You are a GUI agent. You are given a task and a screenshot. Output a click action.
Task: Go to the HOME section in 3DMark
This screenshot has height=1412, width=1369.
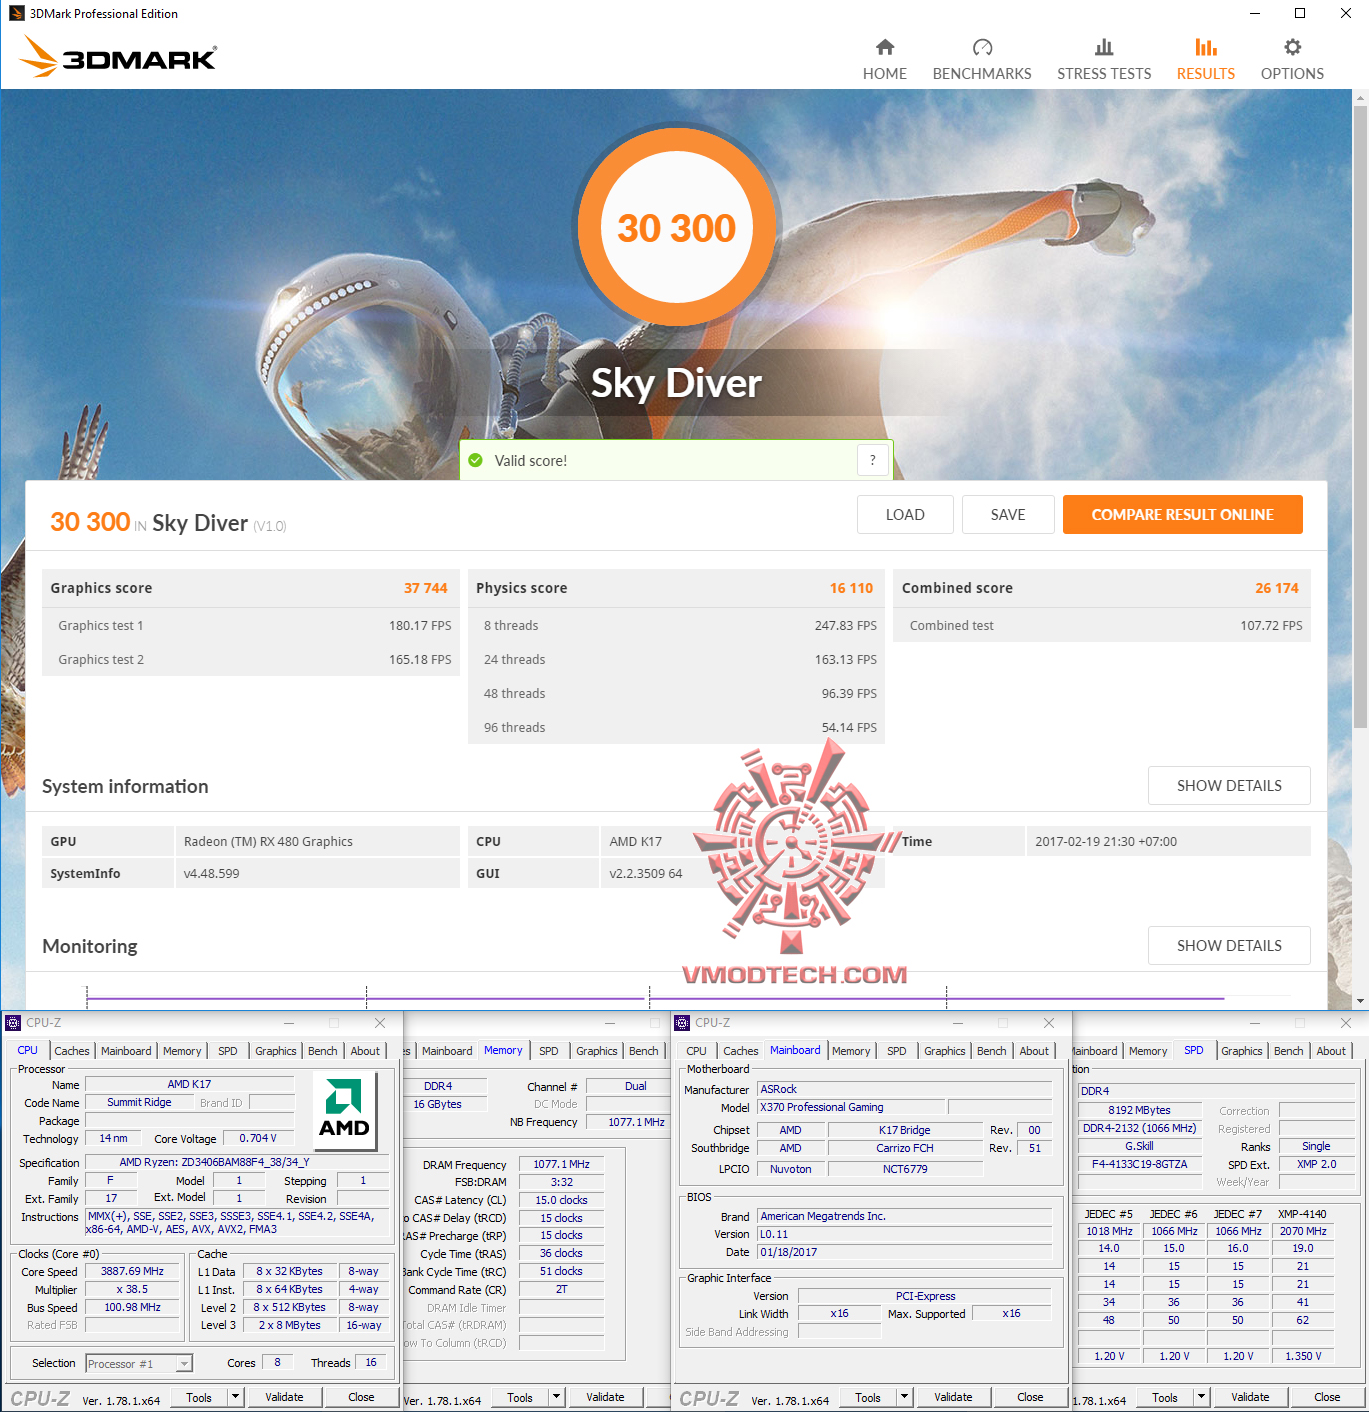885,60
